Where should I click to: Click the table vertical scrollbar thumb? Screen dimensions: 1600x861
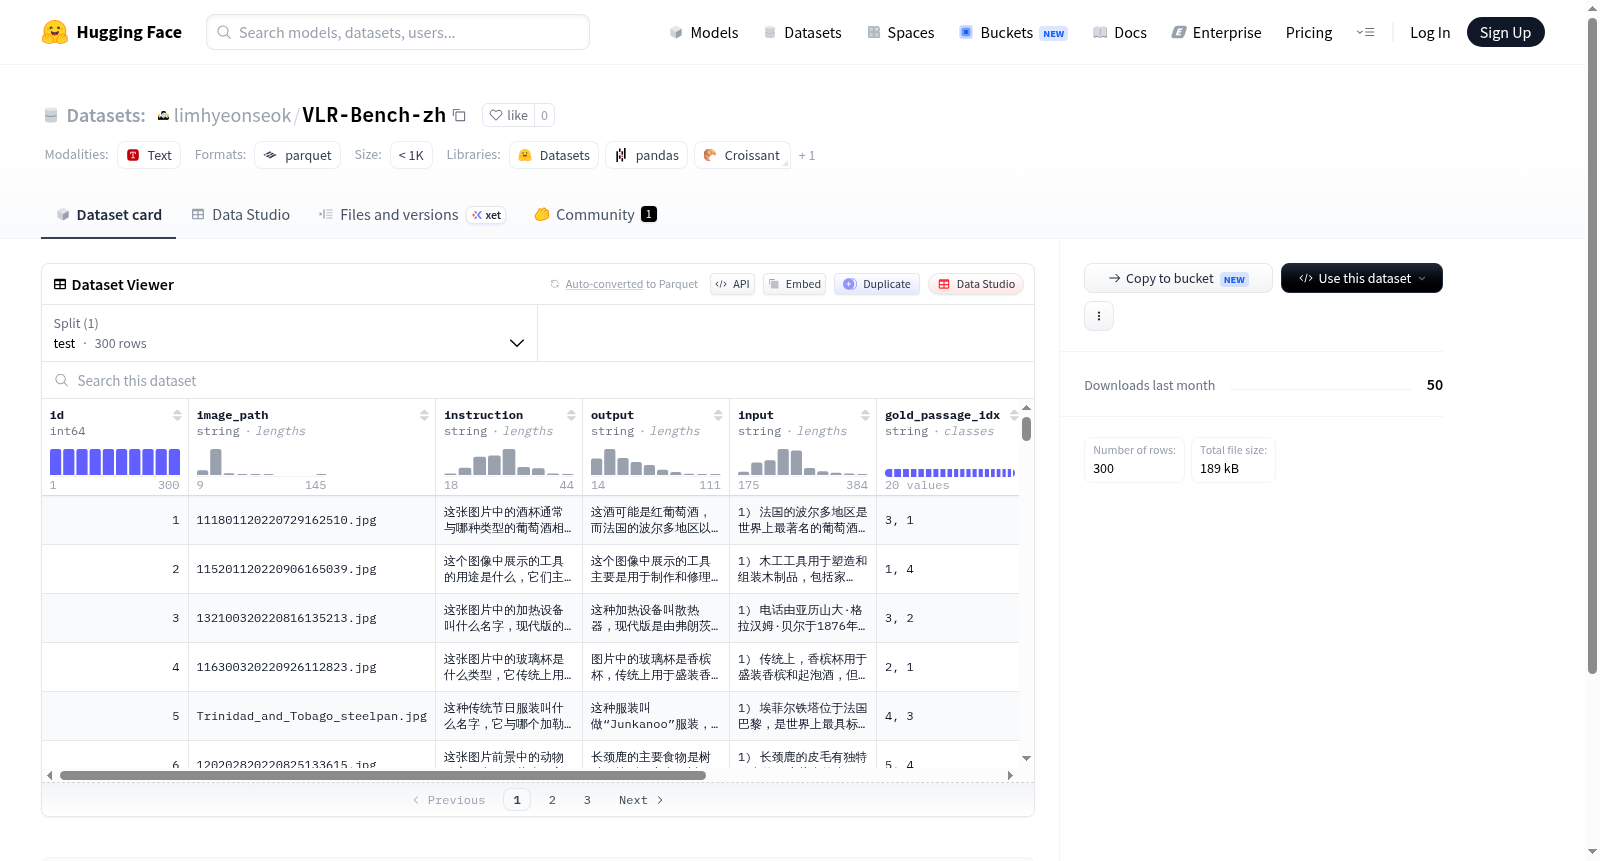pyautogui.click(x=1026, y=429)
